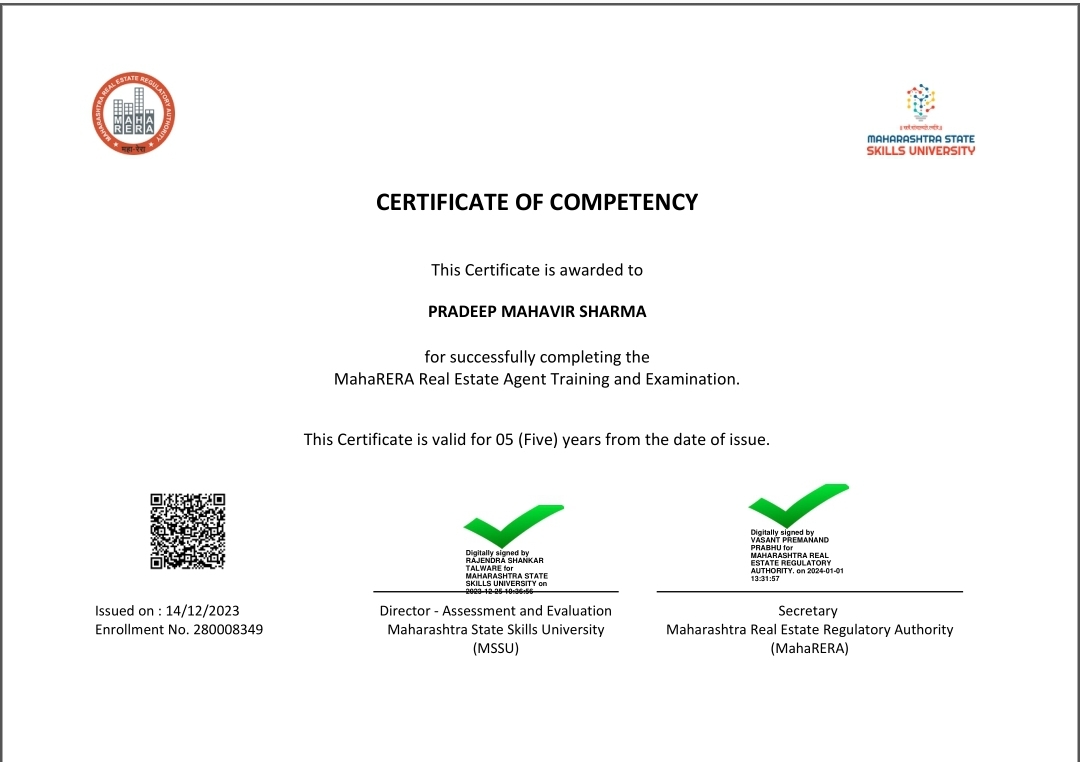Screen dimensions: 1080x762
Task: Click the QR code
Action: click(188, 531)
